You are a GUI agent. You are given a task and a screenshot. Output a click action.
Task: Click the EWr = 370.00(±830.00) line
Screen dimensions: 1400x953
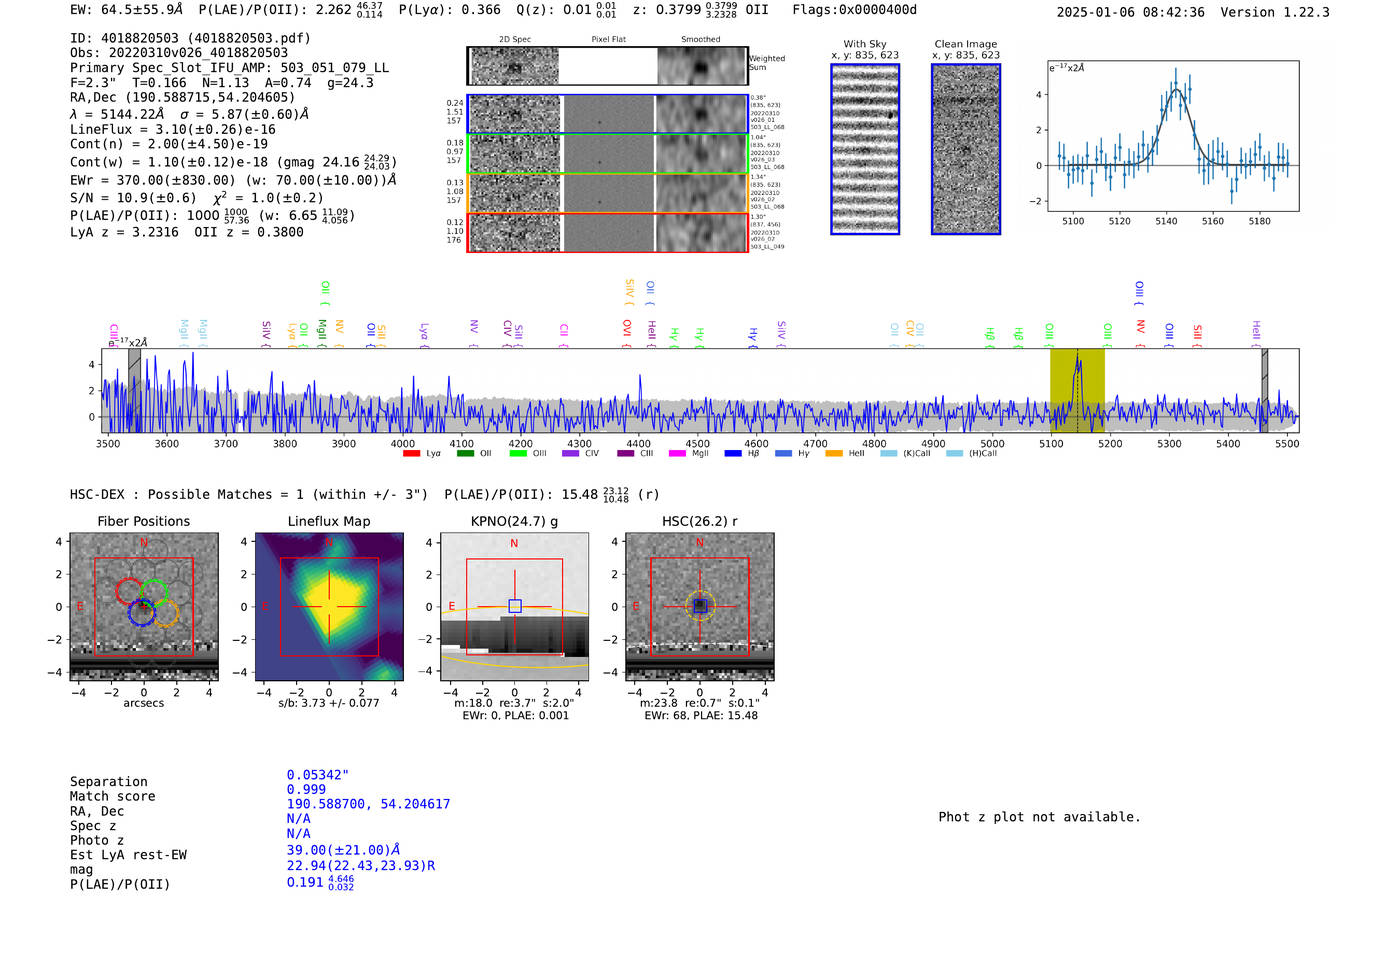tap(233, 181)
